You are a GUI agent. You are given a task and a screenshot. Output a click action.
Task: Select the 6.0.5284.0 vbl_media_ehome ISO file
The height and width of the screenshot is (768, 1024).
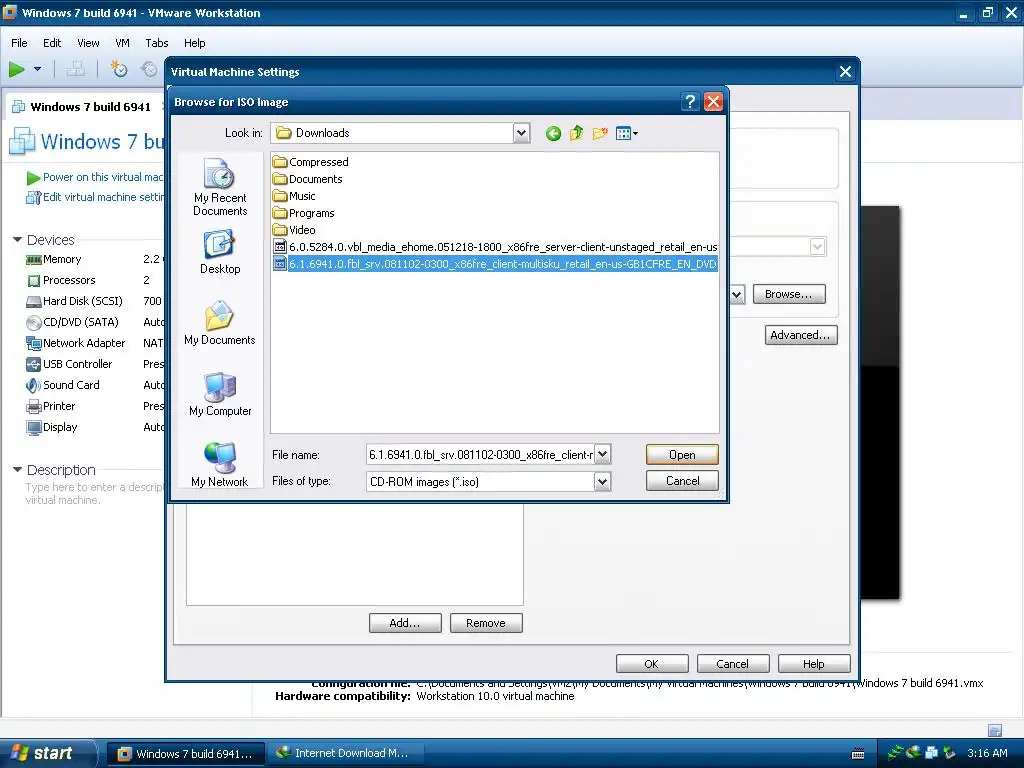click(495, 247)
